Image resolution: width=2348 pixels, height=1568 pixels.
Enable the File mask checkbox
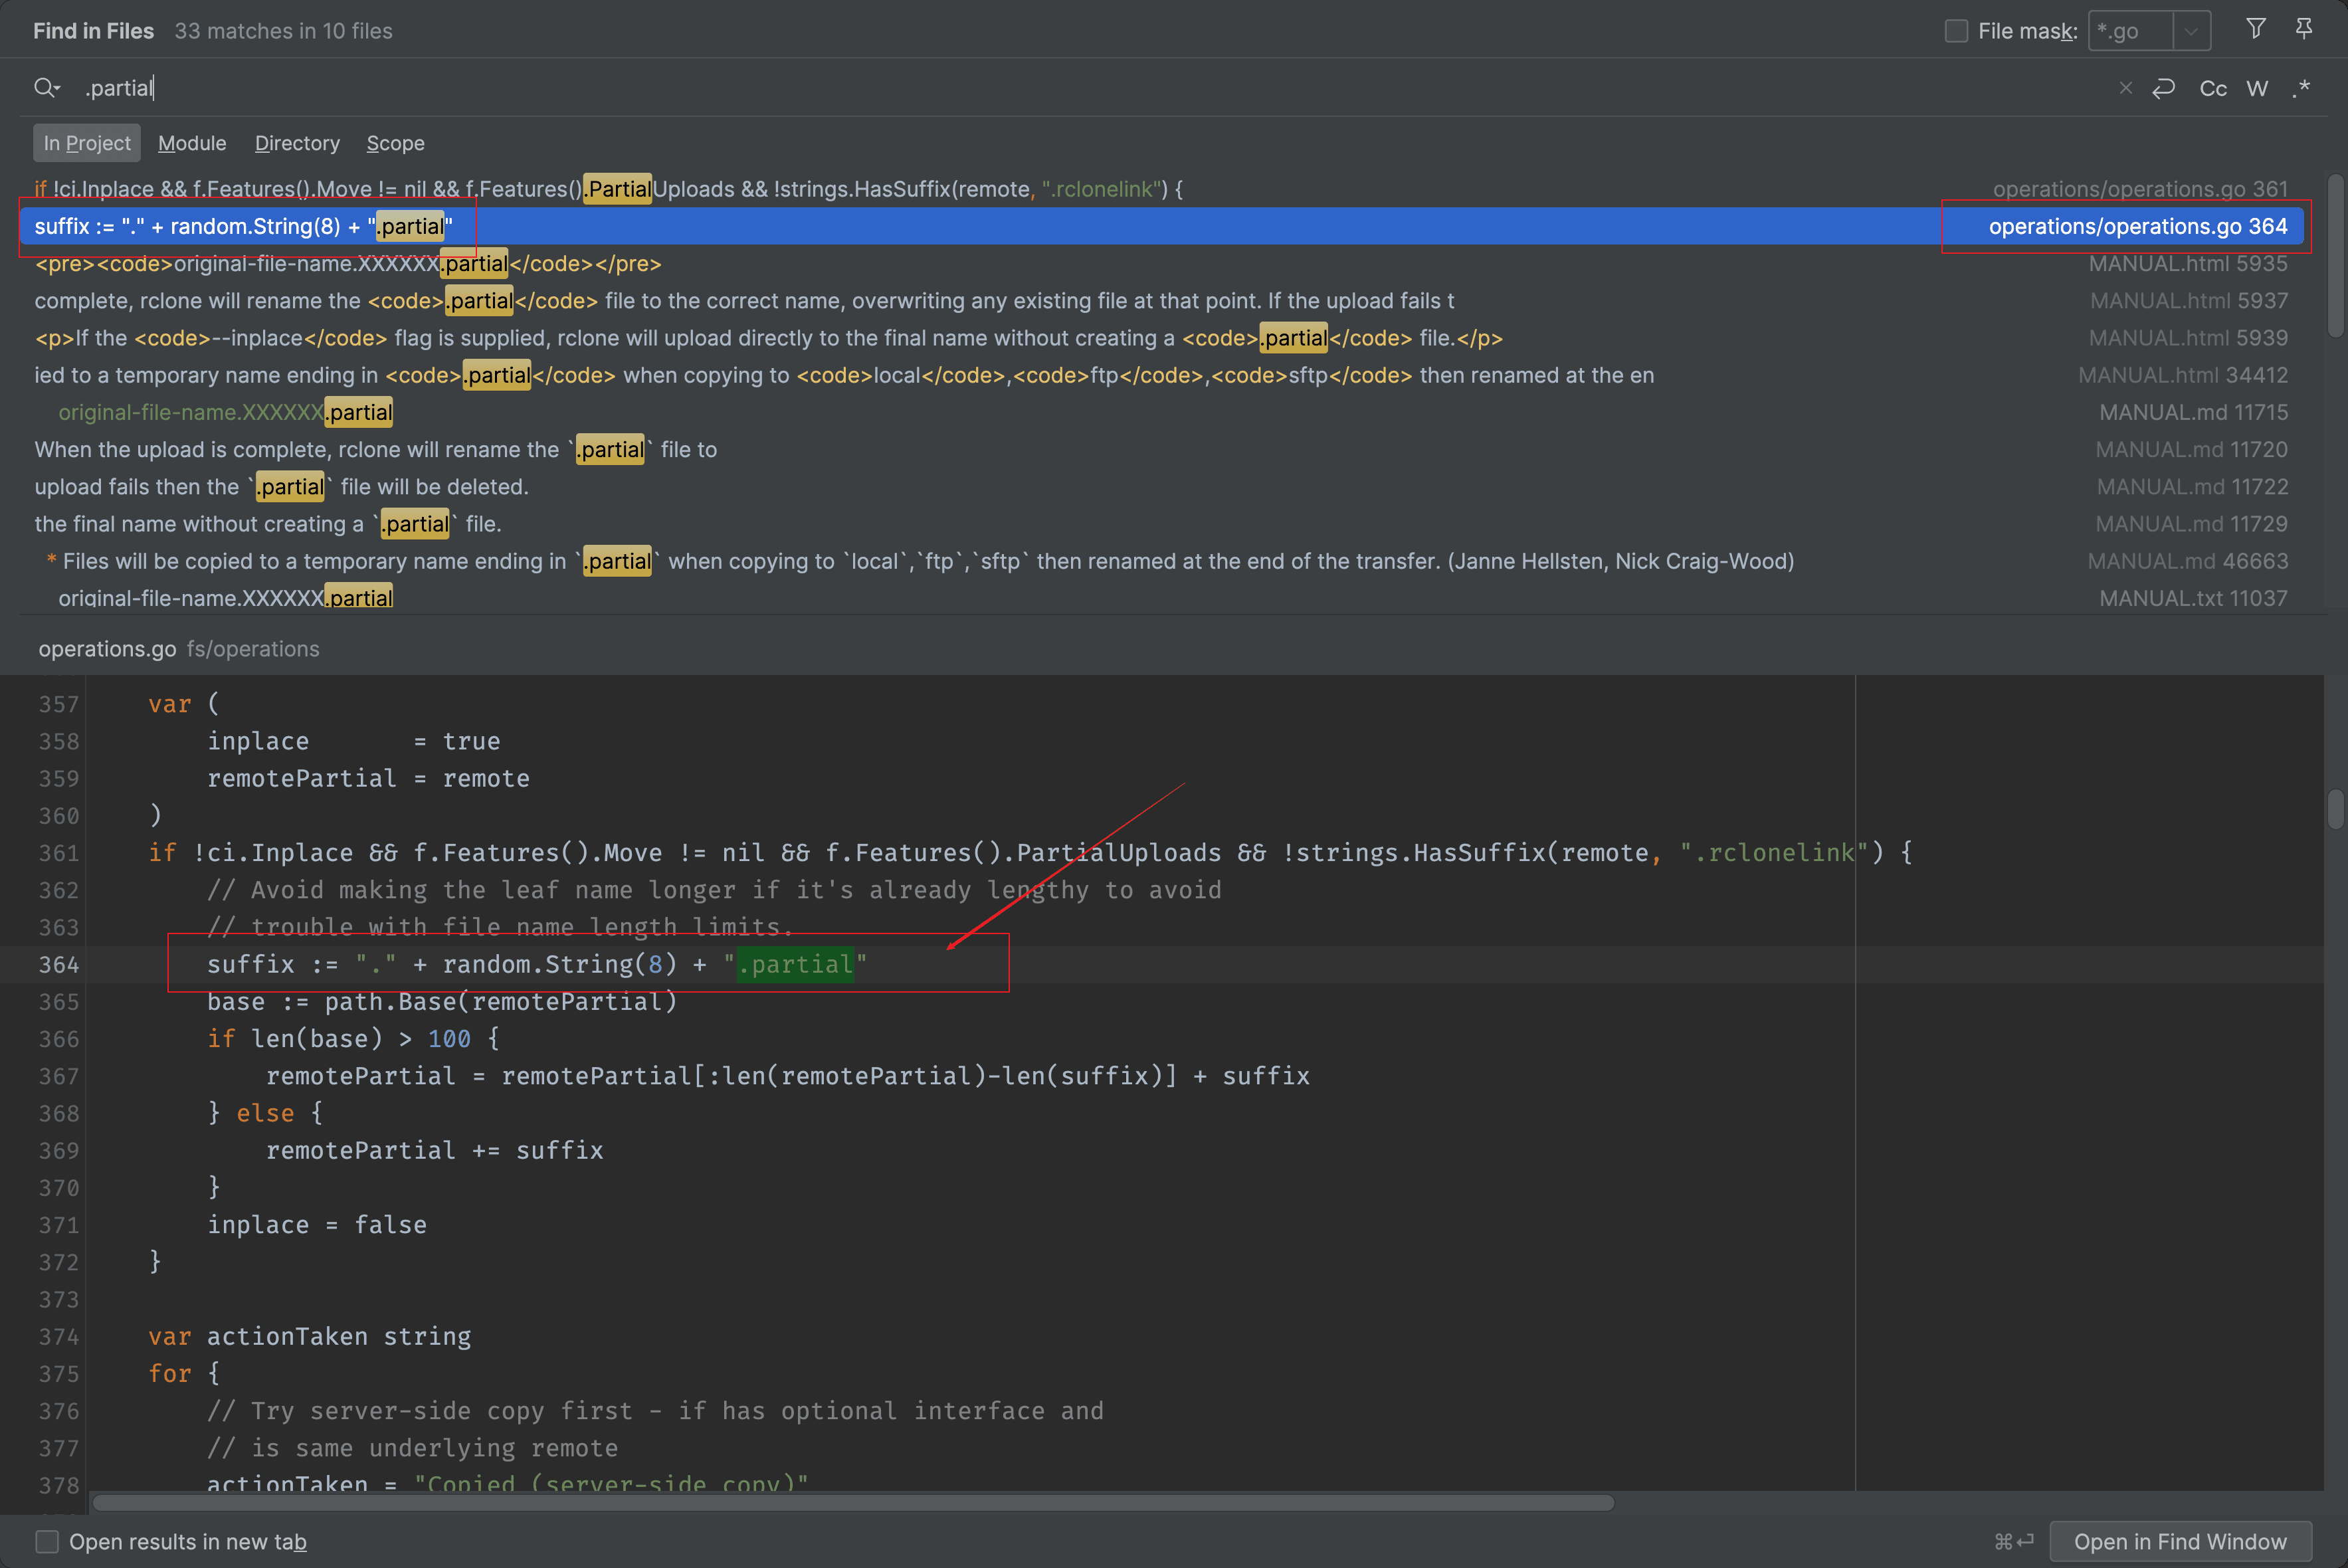[x=1956, y=31]
